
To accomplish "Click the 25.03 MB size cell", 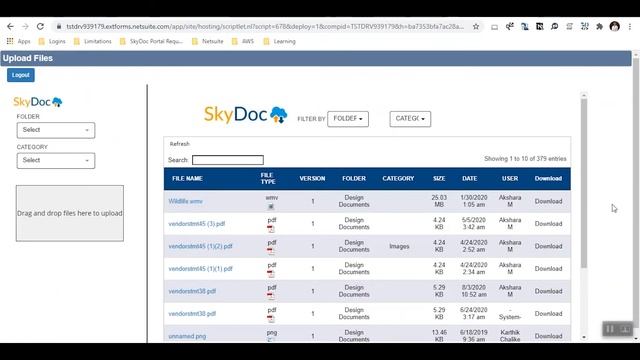I will (x=439, y=201).
